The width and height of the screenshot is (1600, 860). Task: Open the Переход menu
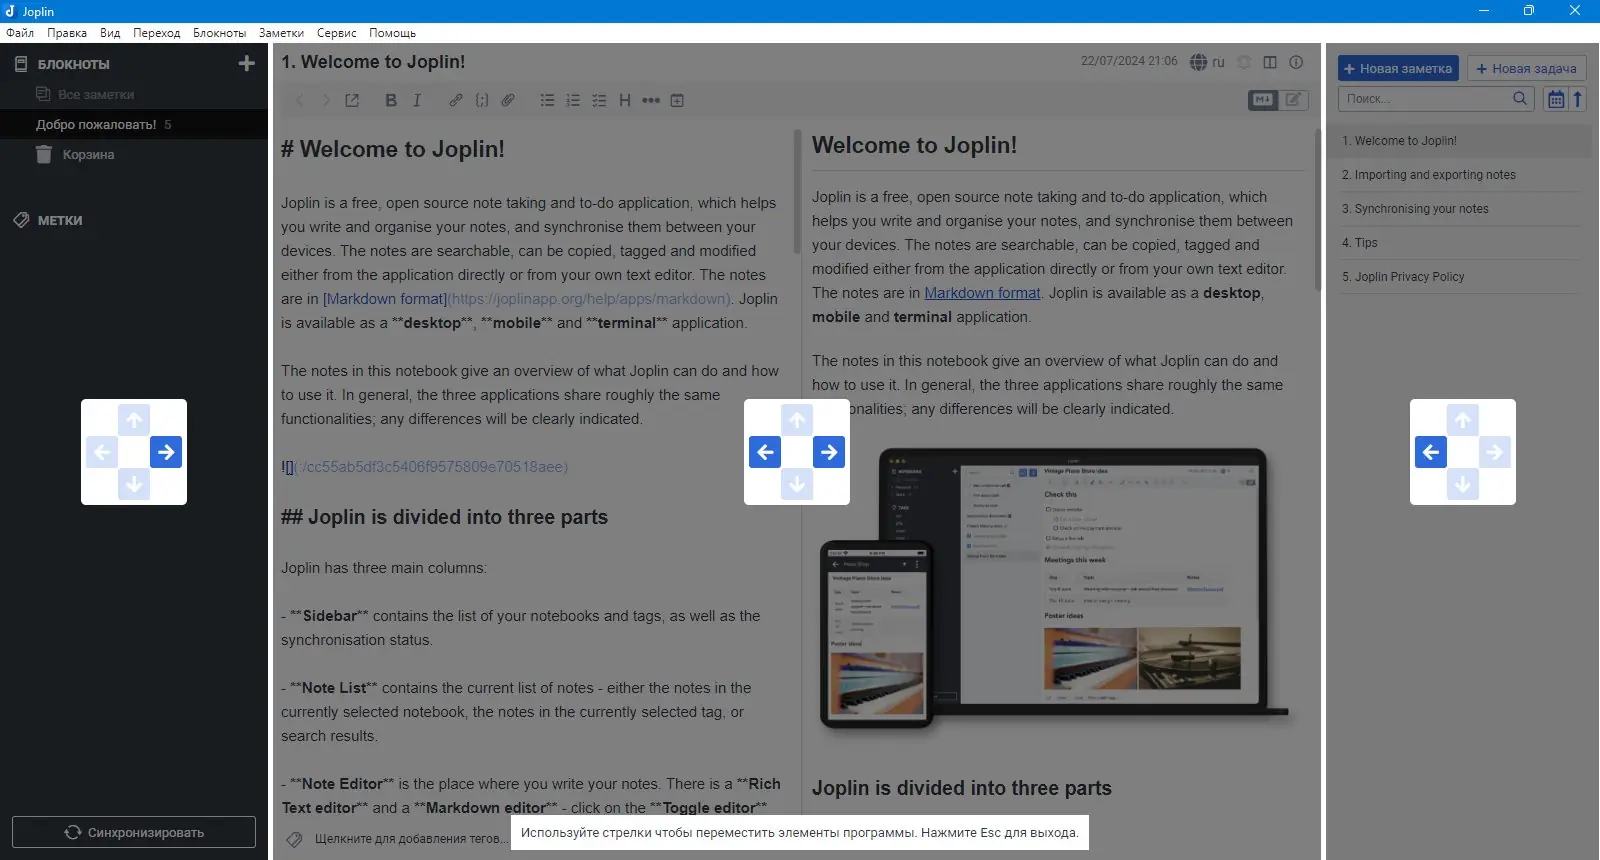click(x=157, y=33)
